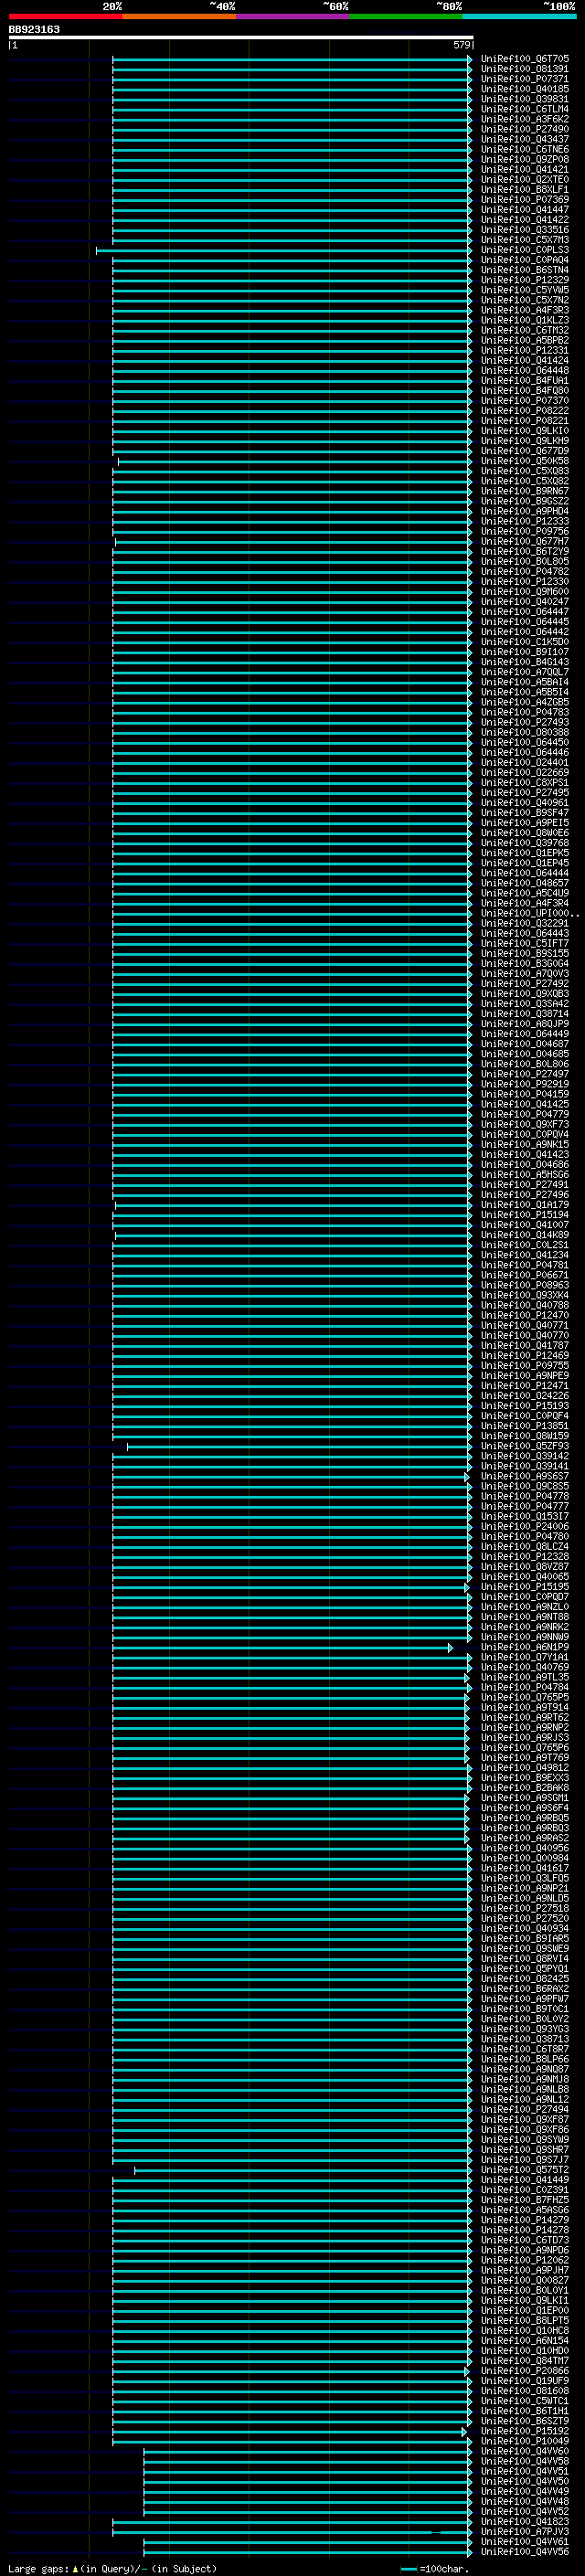585x2576 pixels.
Task: Click the yellow query-gap triangle in the legend
Action: tap(75, 2568)
